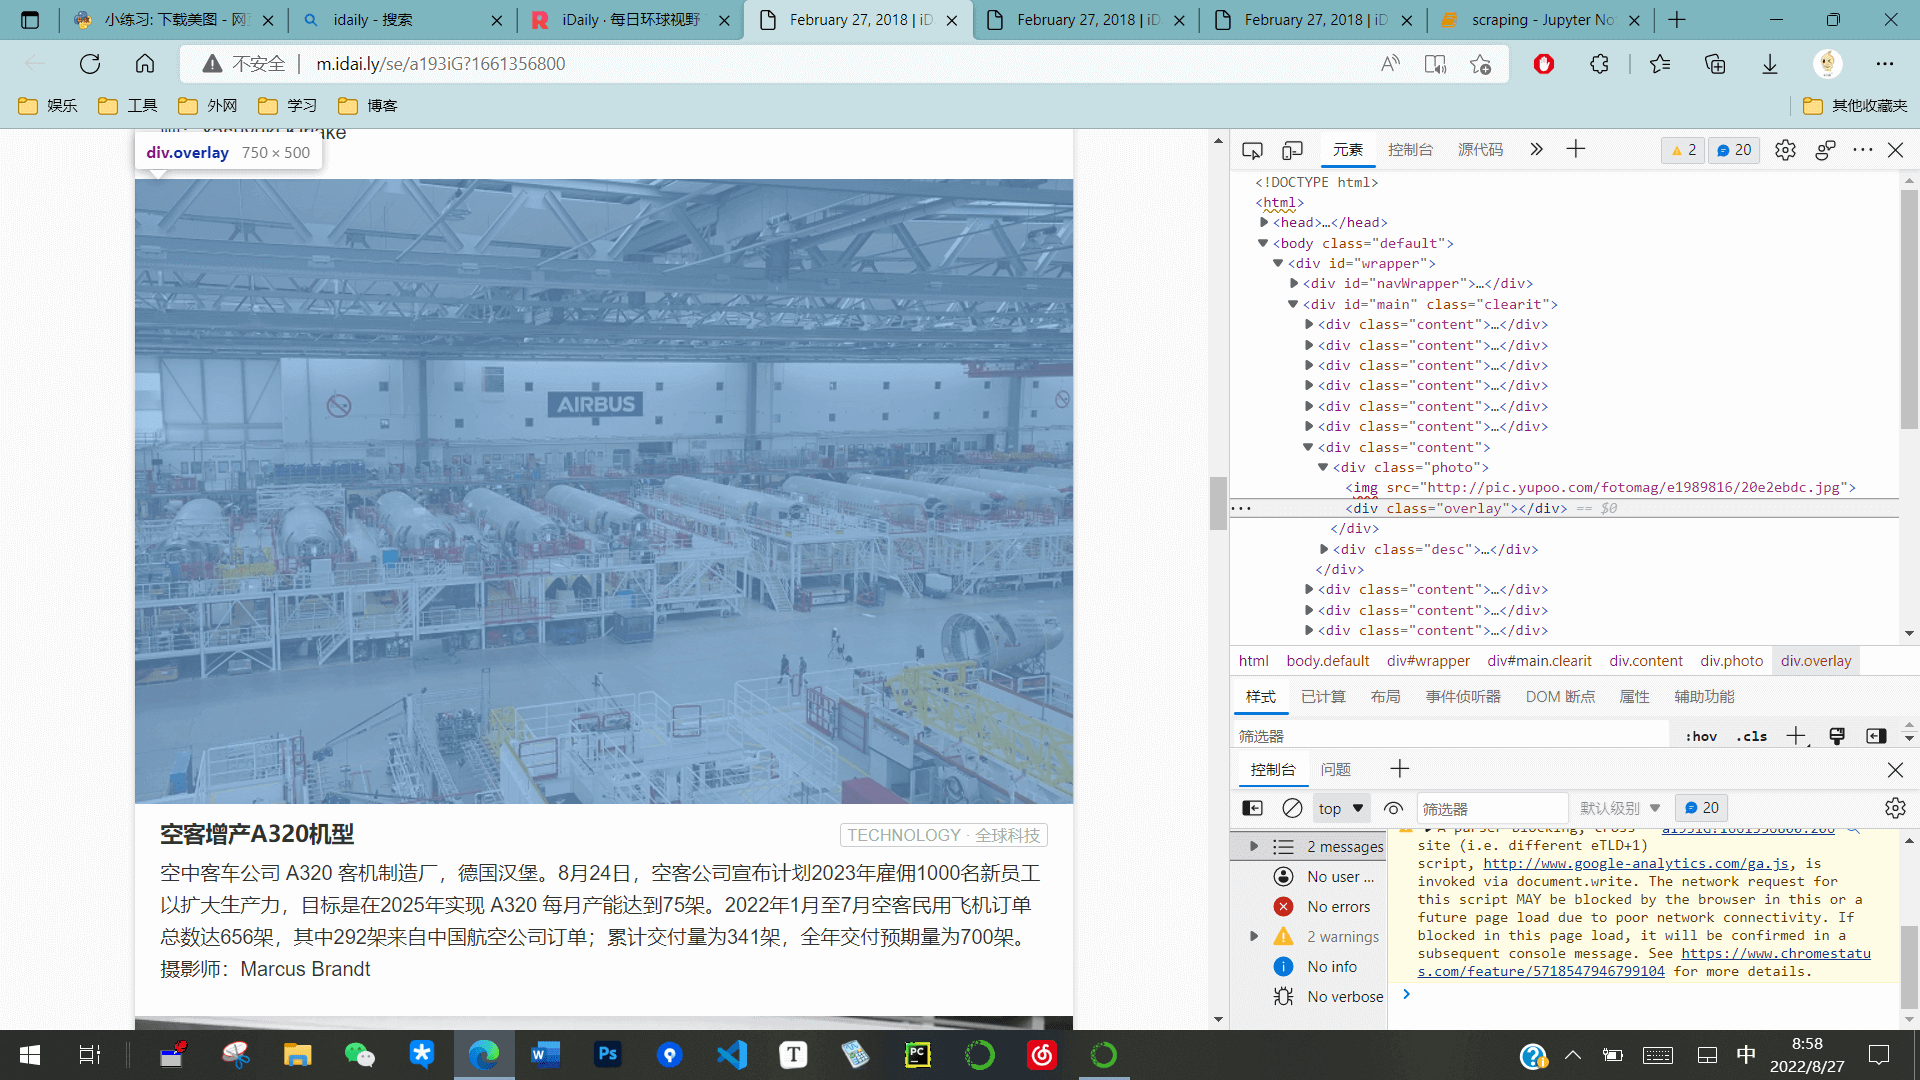
Task: Select body.default in breadcrumb
Action: point(1327,660)
